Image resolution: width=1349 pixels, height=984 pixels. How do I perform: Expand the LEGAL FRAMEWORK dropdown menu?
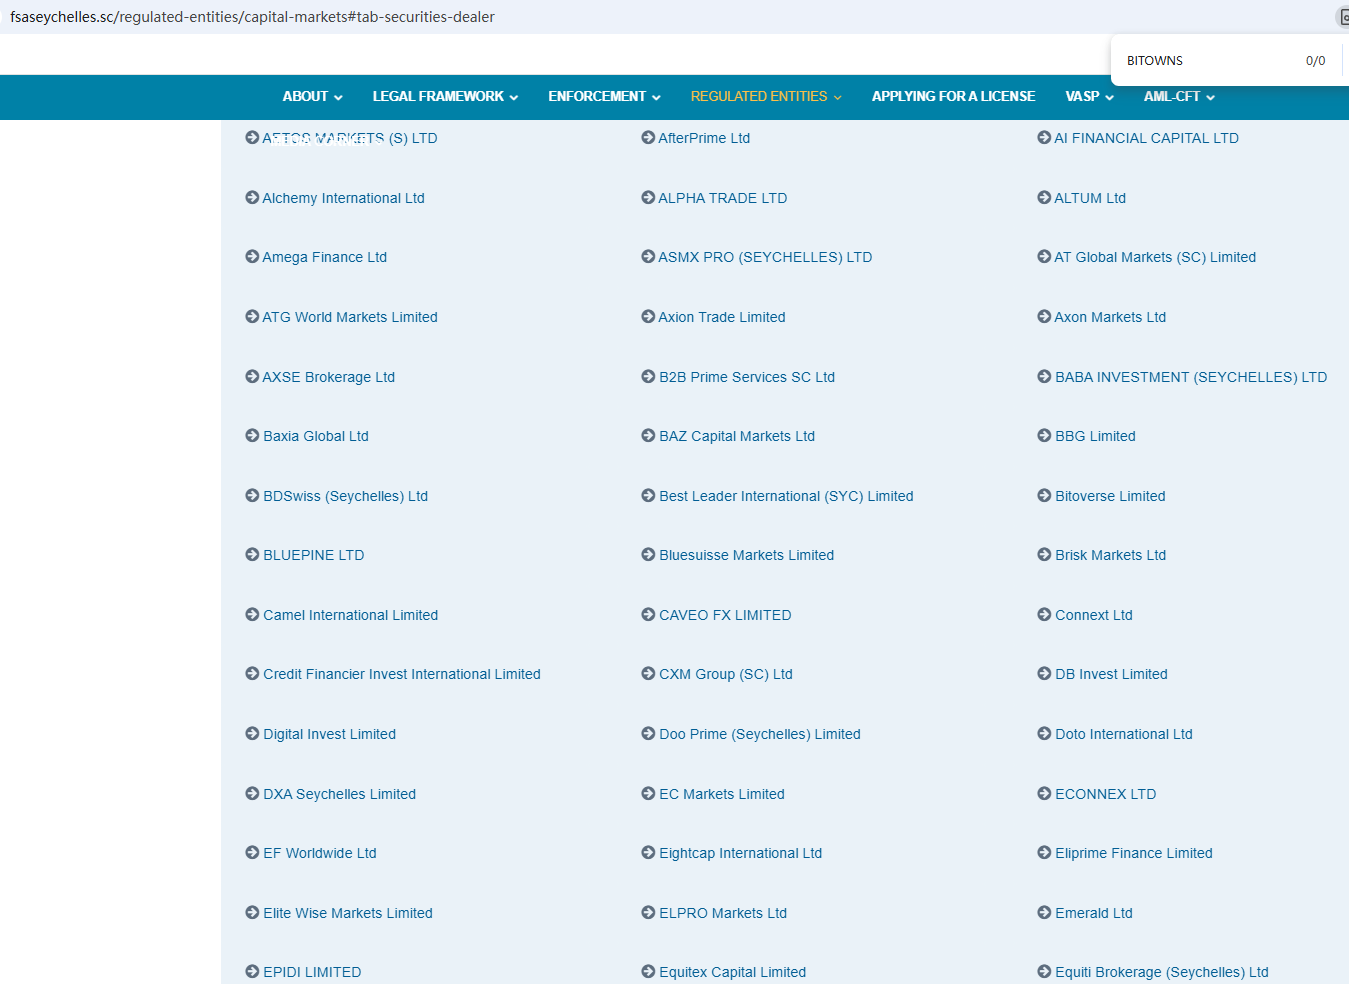pos(445,97)
